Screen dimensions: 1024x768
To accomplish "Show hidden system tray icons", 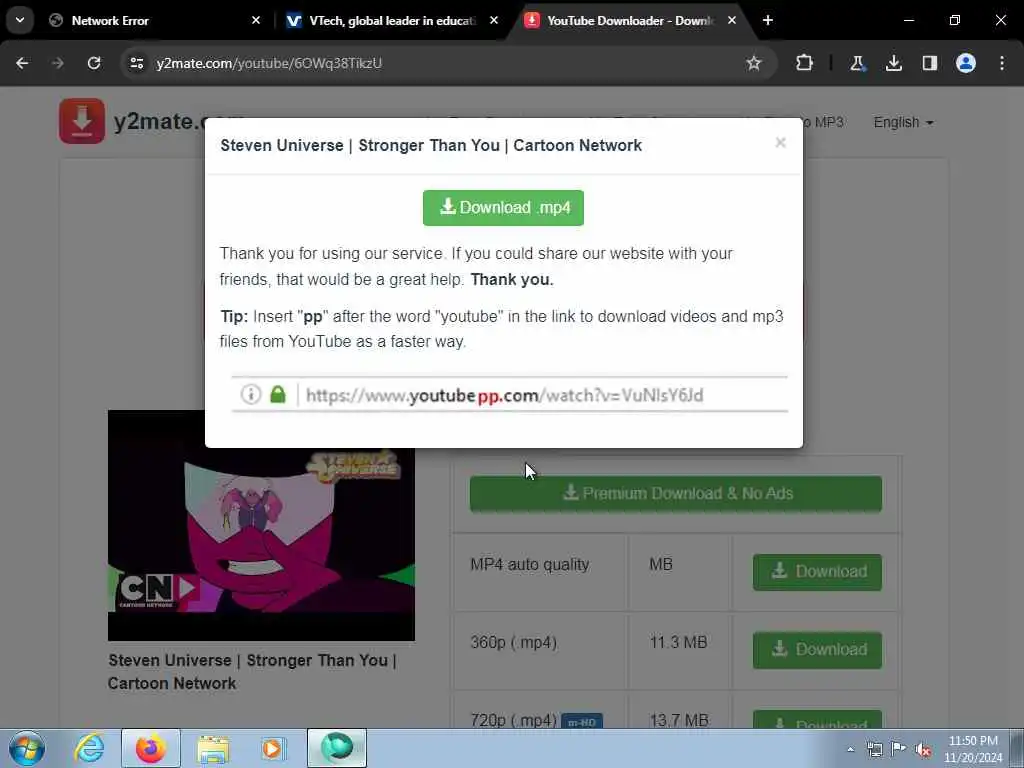I will click(850, 749).
